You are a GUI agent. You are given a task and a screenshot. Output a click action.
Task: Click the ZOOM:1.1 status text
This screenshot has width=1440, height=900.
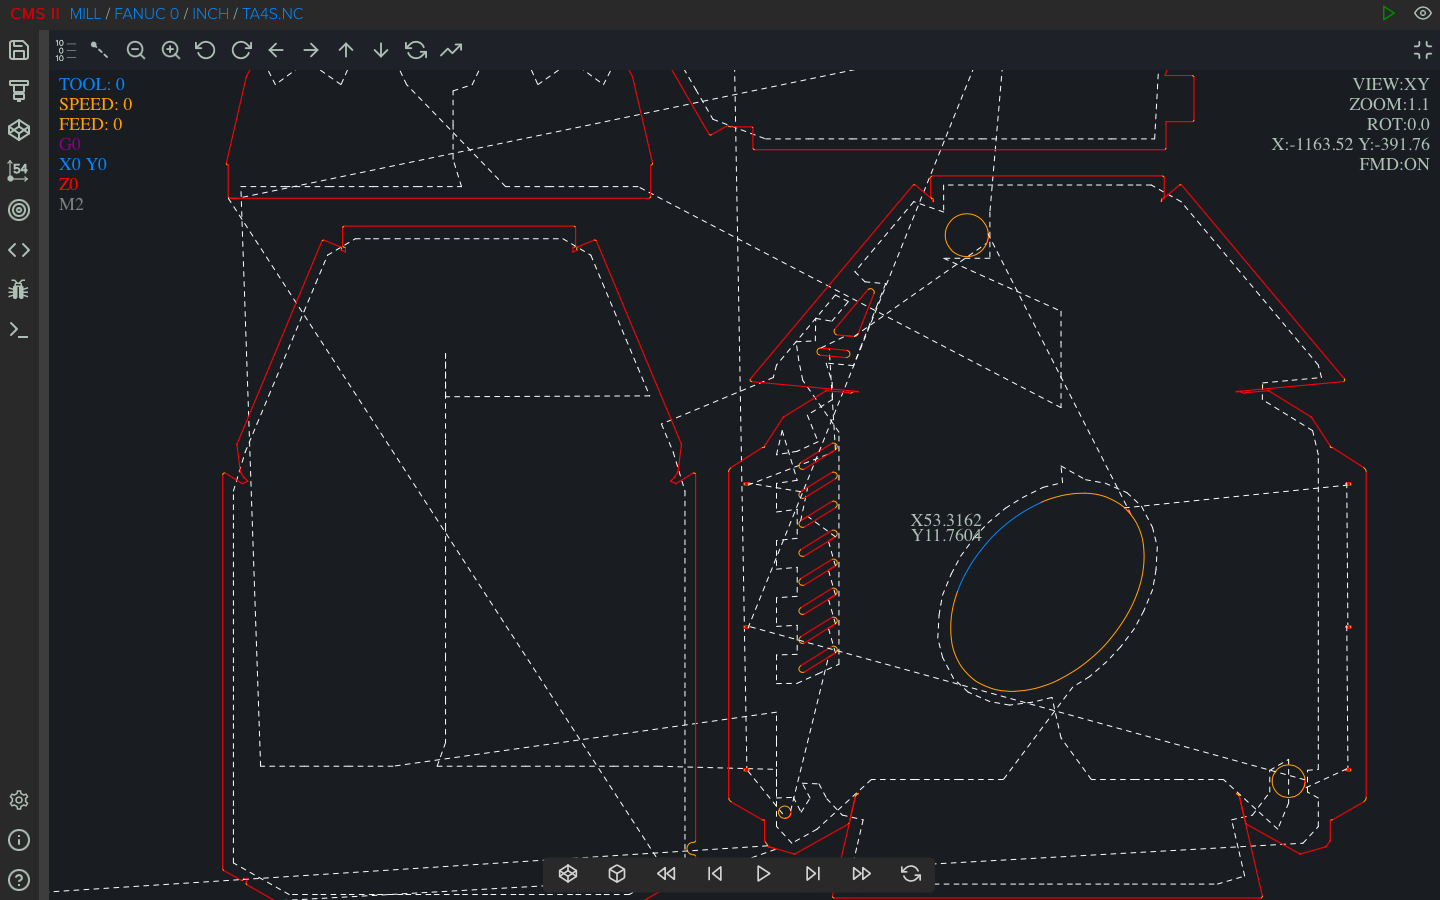[x=1389, y=104]
